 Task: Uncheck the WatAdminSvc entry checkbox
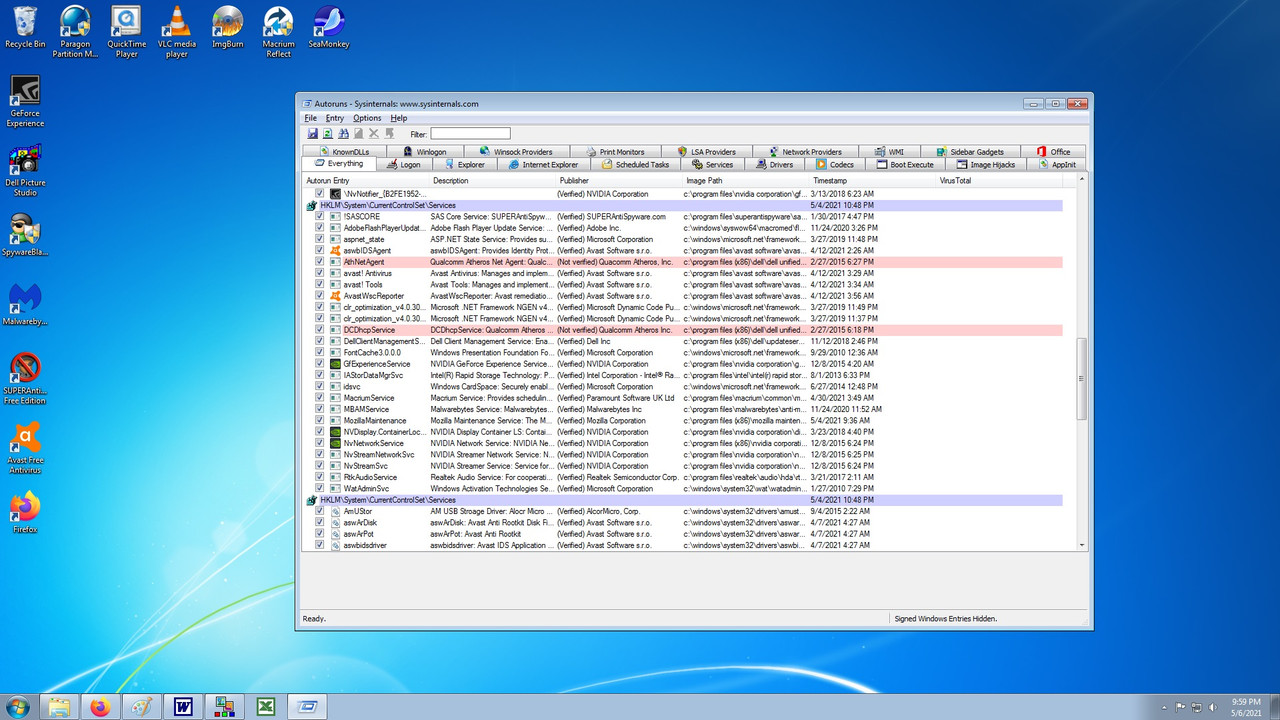[x=320, y=489]
